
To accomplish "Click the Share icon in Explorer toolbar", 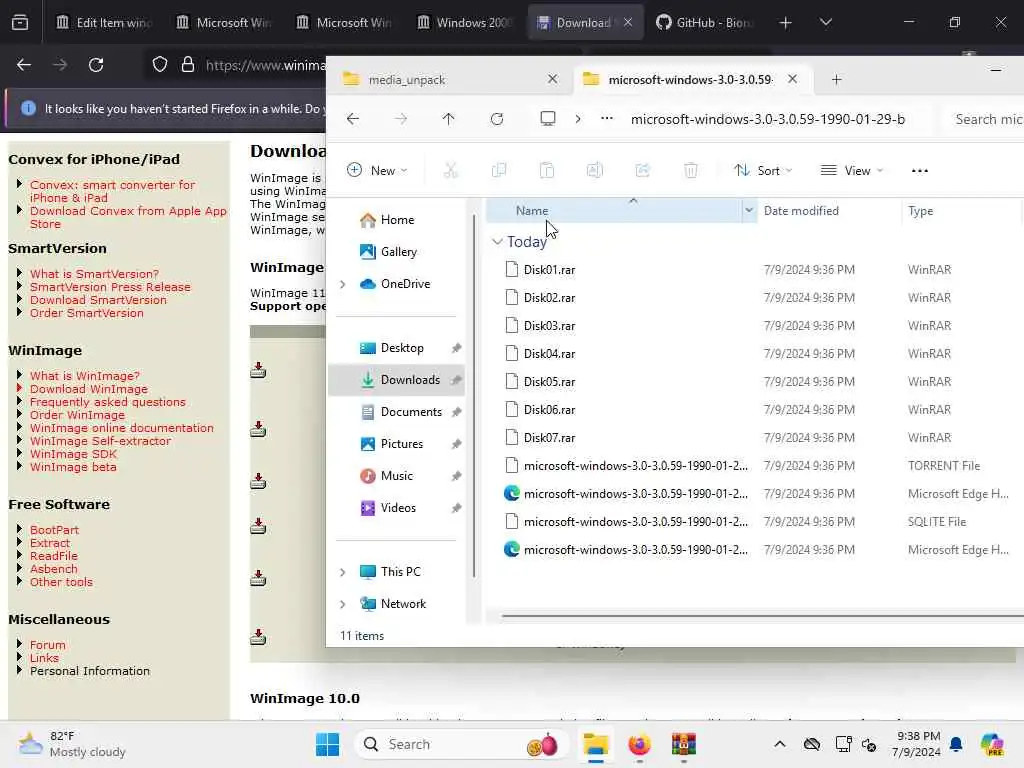I will pos(643,170).
